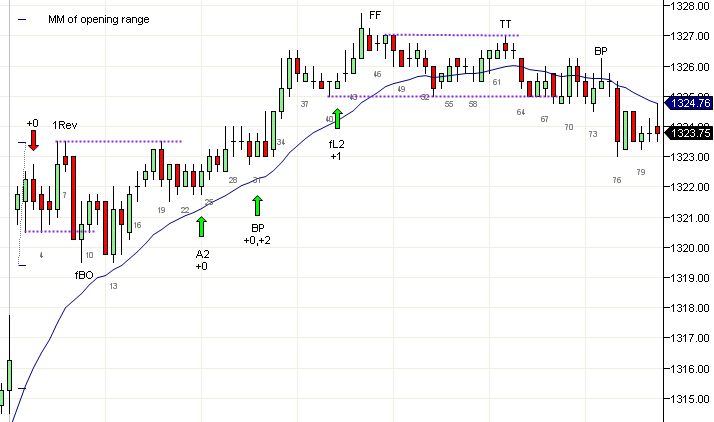Click bar number 79 label

point(641,172)
